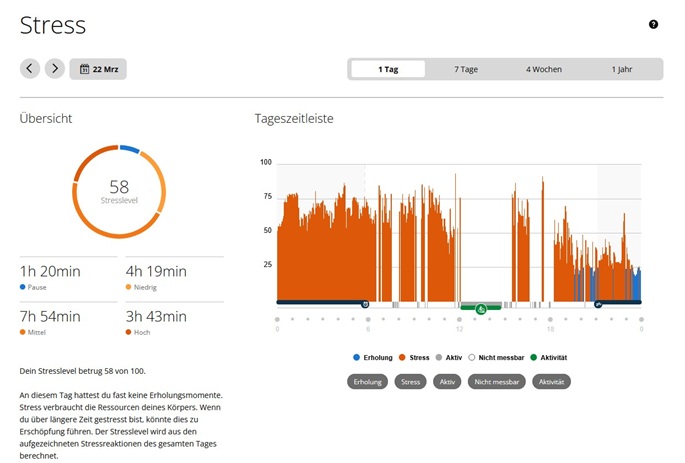Click the sleep start icon near 20 o'clock
Image resolution: width=685 pixels, height=463 pixels.
click(598, 303)
